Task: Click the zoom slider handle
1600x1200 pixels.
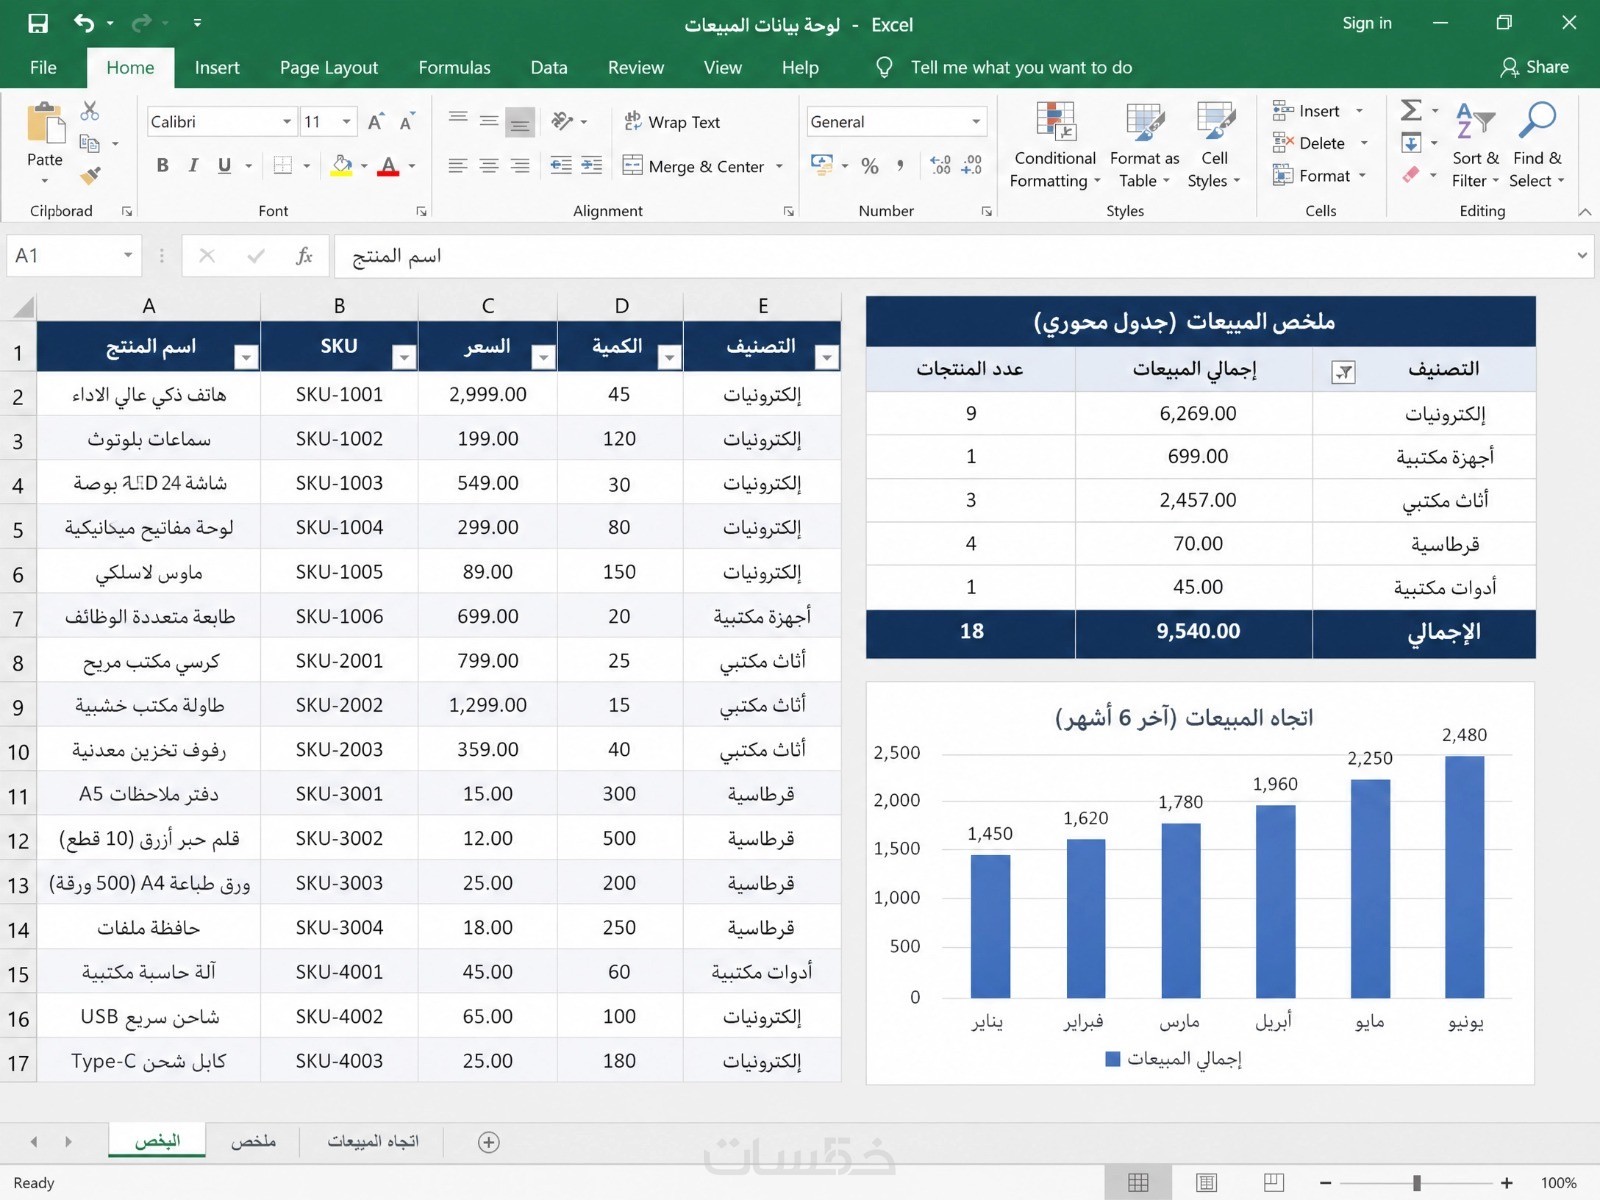Action: (x=1417, y=1183)
